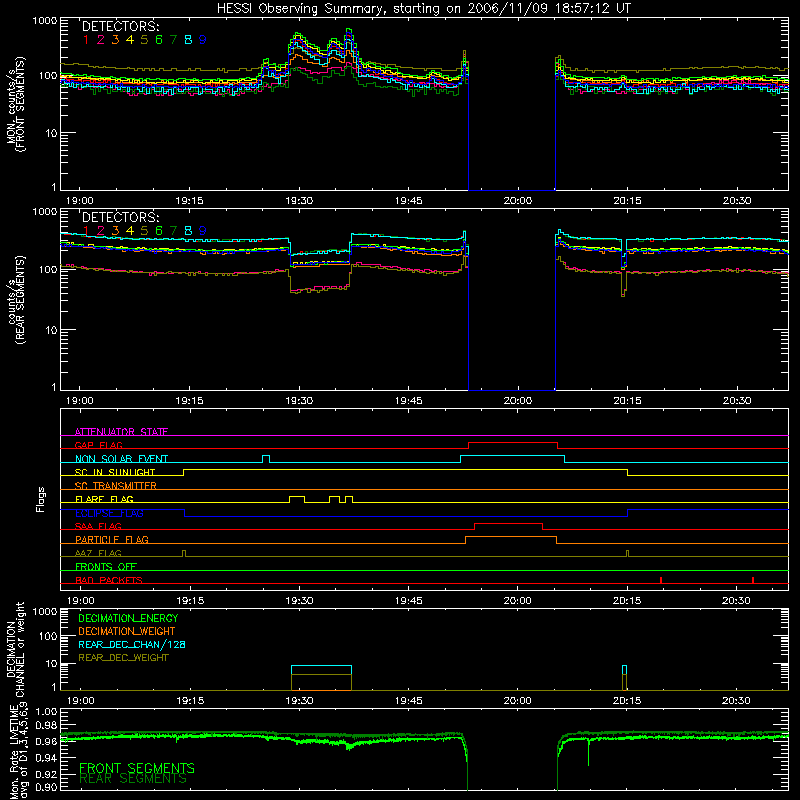Click the HESSI Observing Summary title text
Viewport: 800px width, 800px height.
point(423,8)
